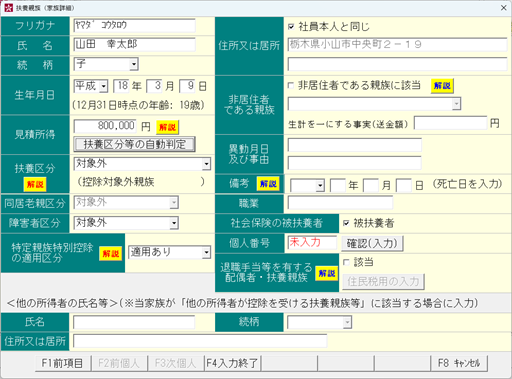Click the birth year field showing 18
Screen dimensions: 512x379
[121, 86]
